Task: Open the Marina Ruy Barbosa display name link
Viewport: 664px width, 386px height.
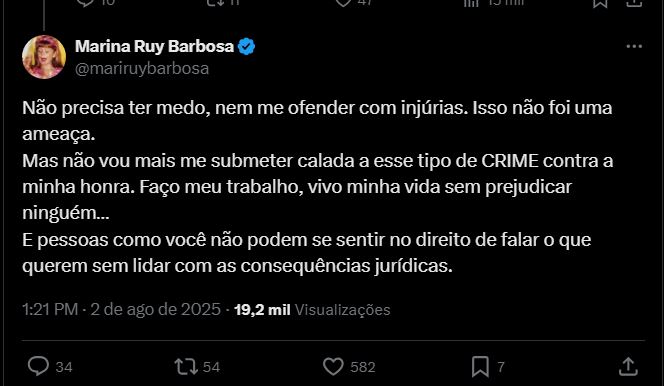Action: tap(154, 46)
